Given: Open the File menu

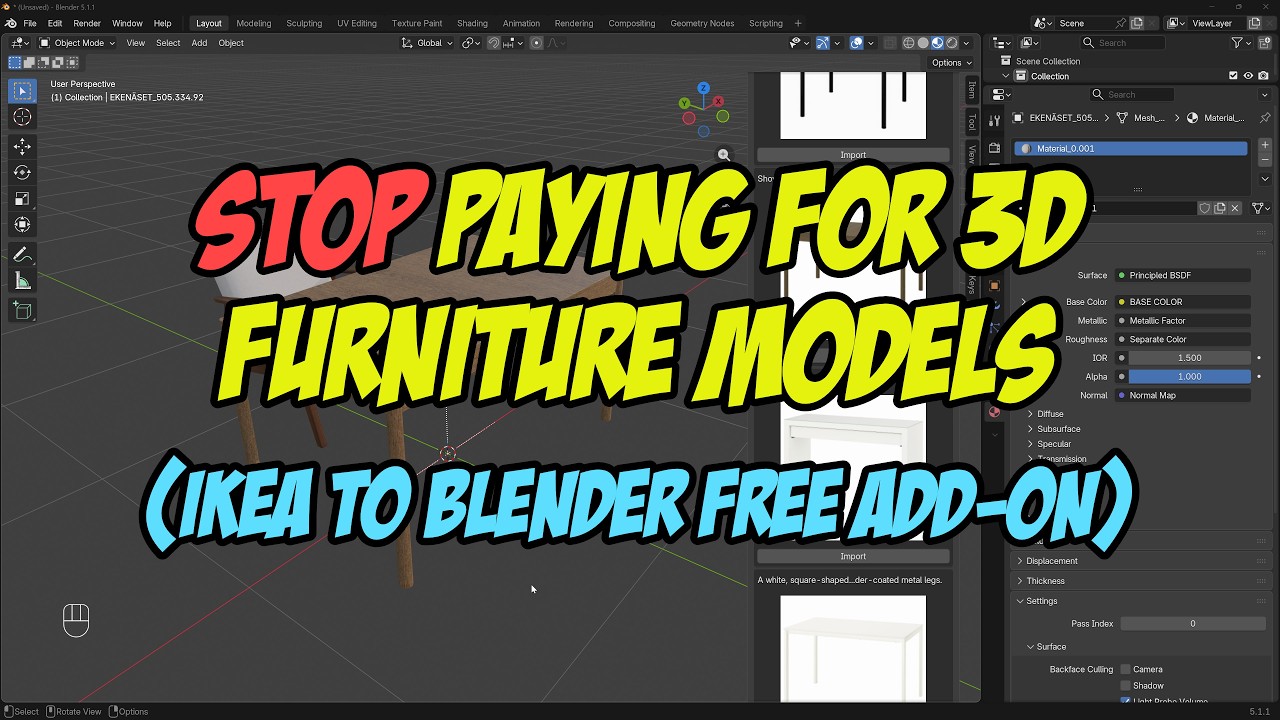Looking at the screenshot, I should click(30, 23).
